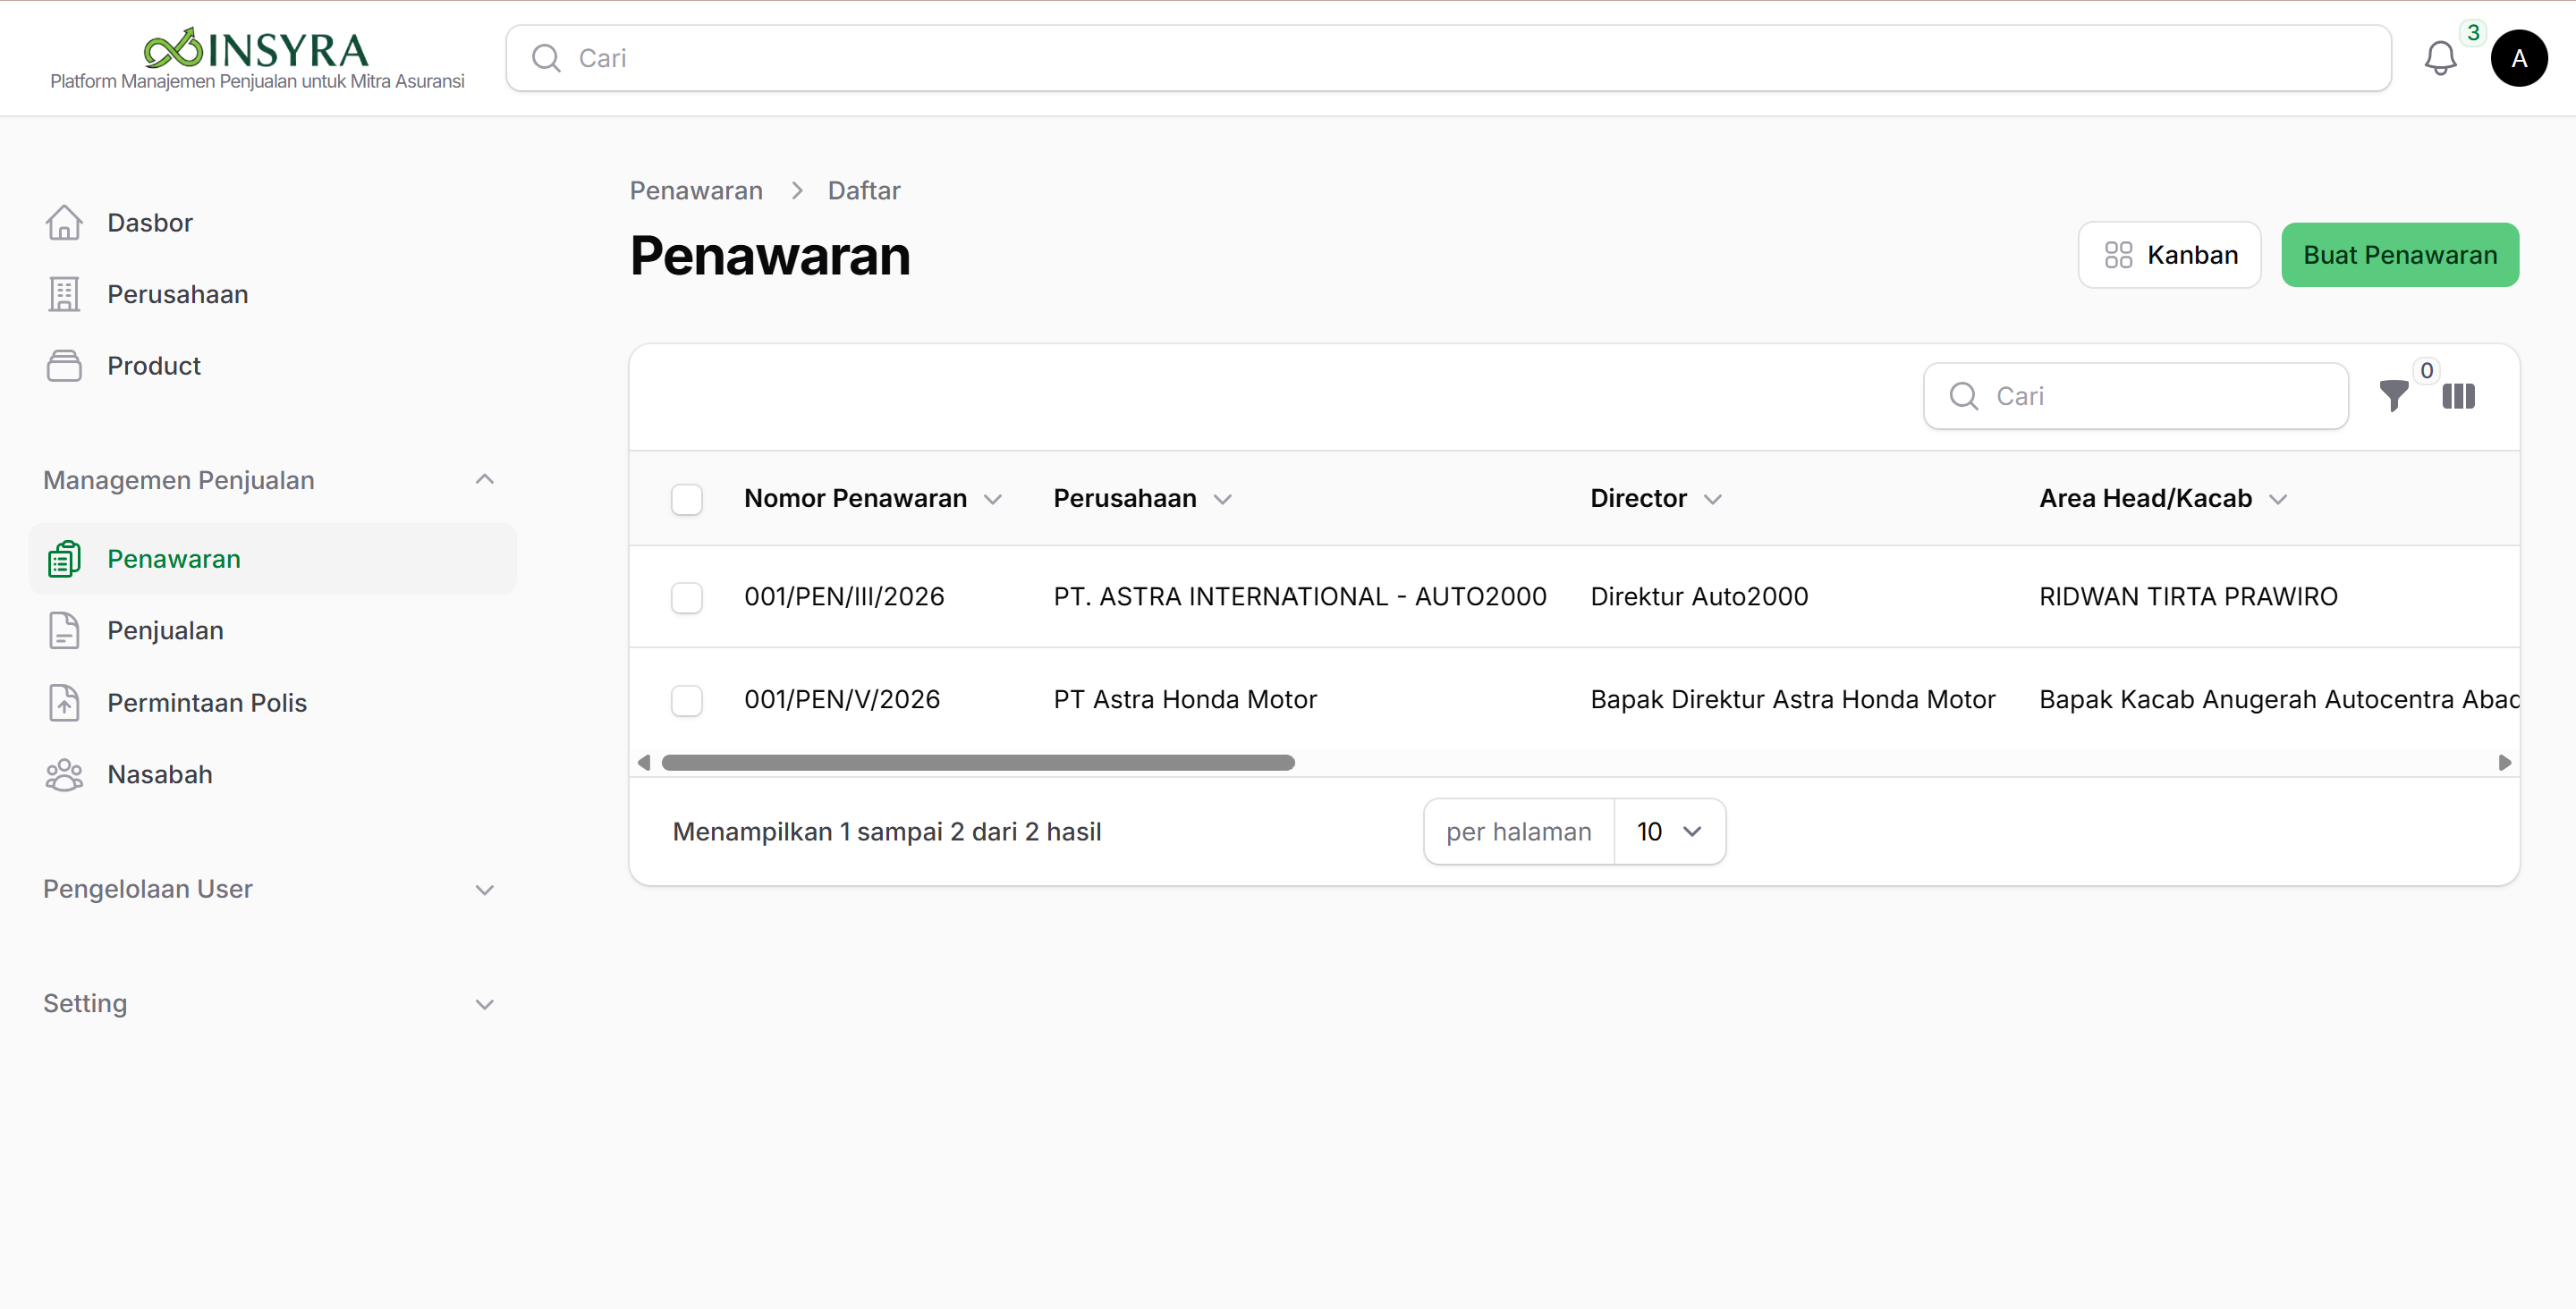
Task: Click the table Cari search field
Action: click(2135, 396)
